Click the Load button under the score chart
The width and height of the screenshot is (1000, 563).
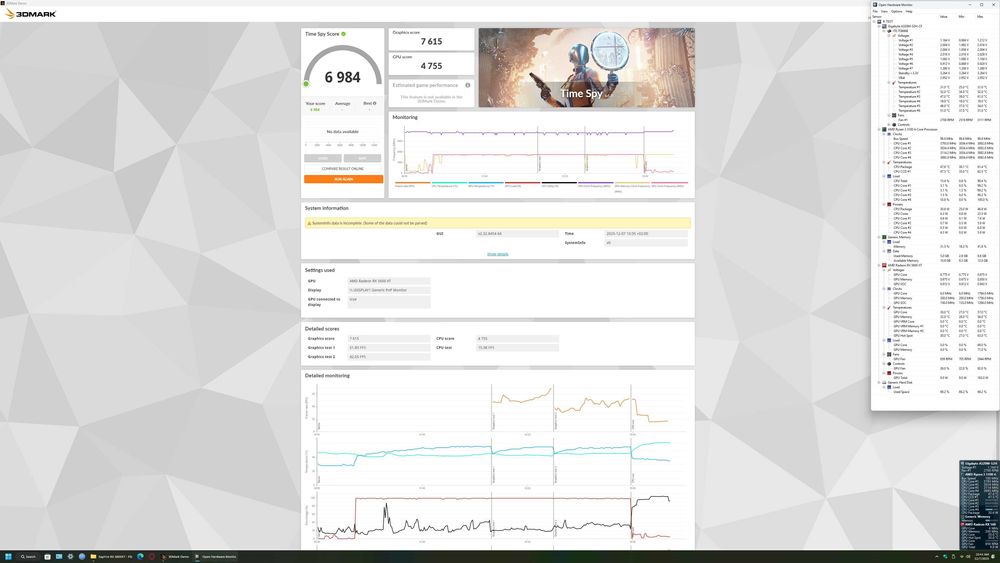(x=323, y=158)
